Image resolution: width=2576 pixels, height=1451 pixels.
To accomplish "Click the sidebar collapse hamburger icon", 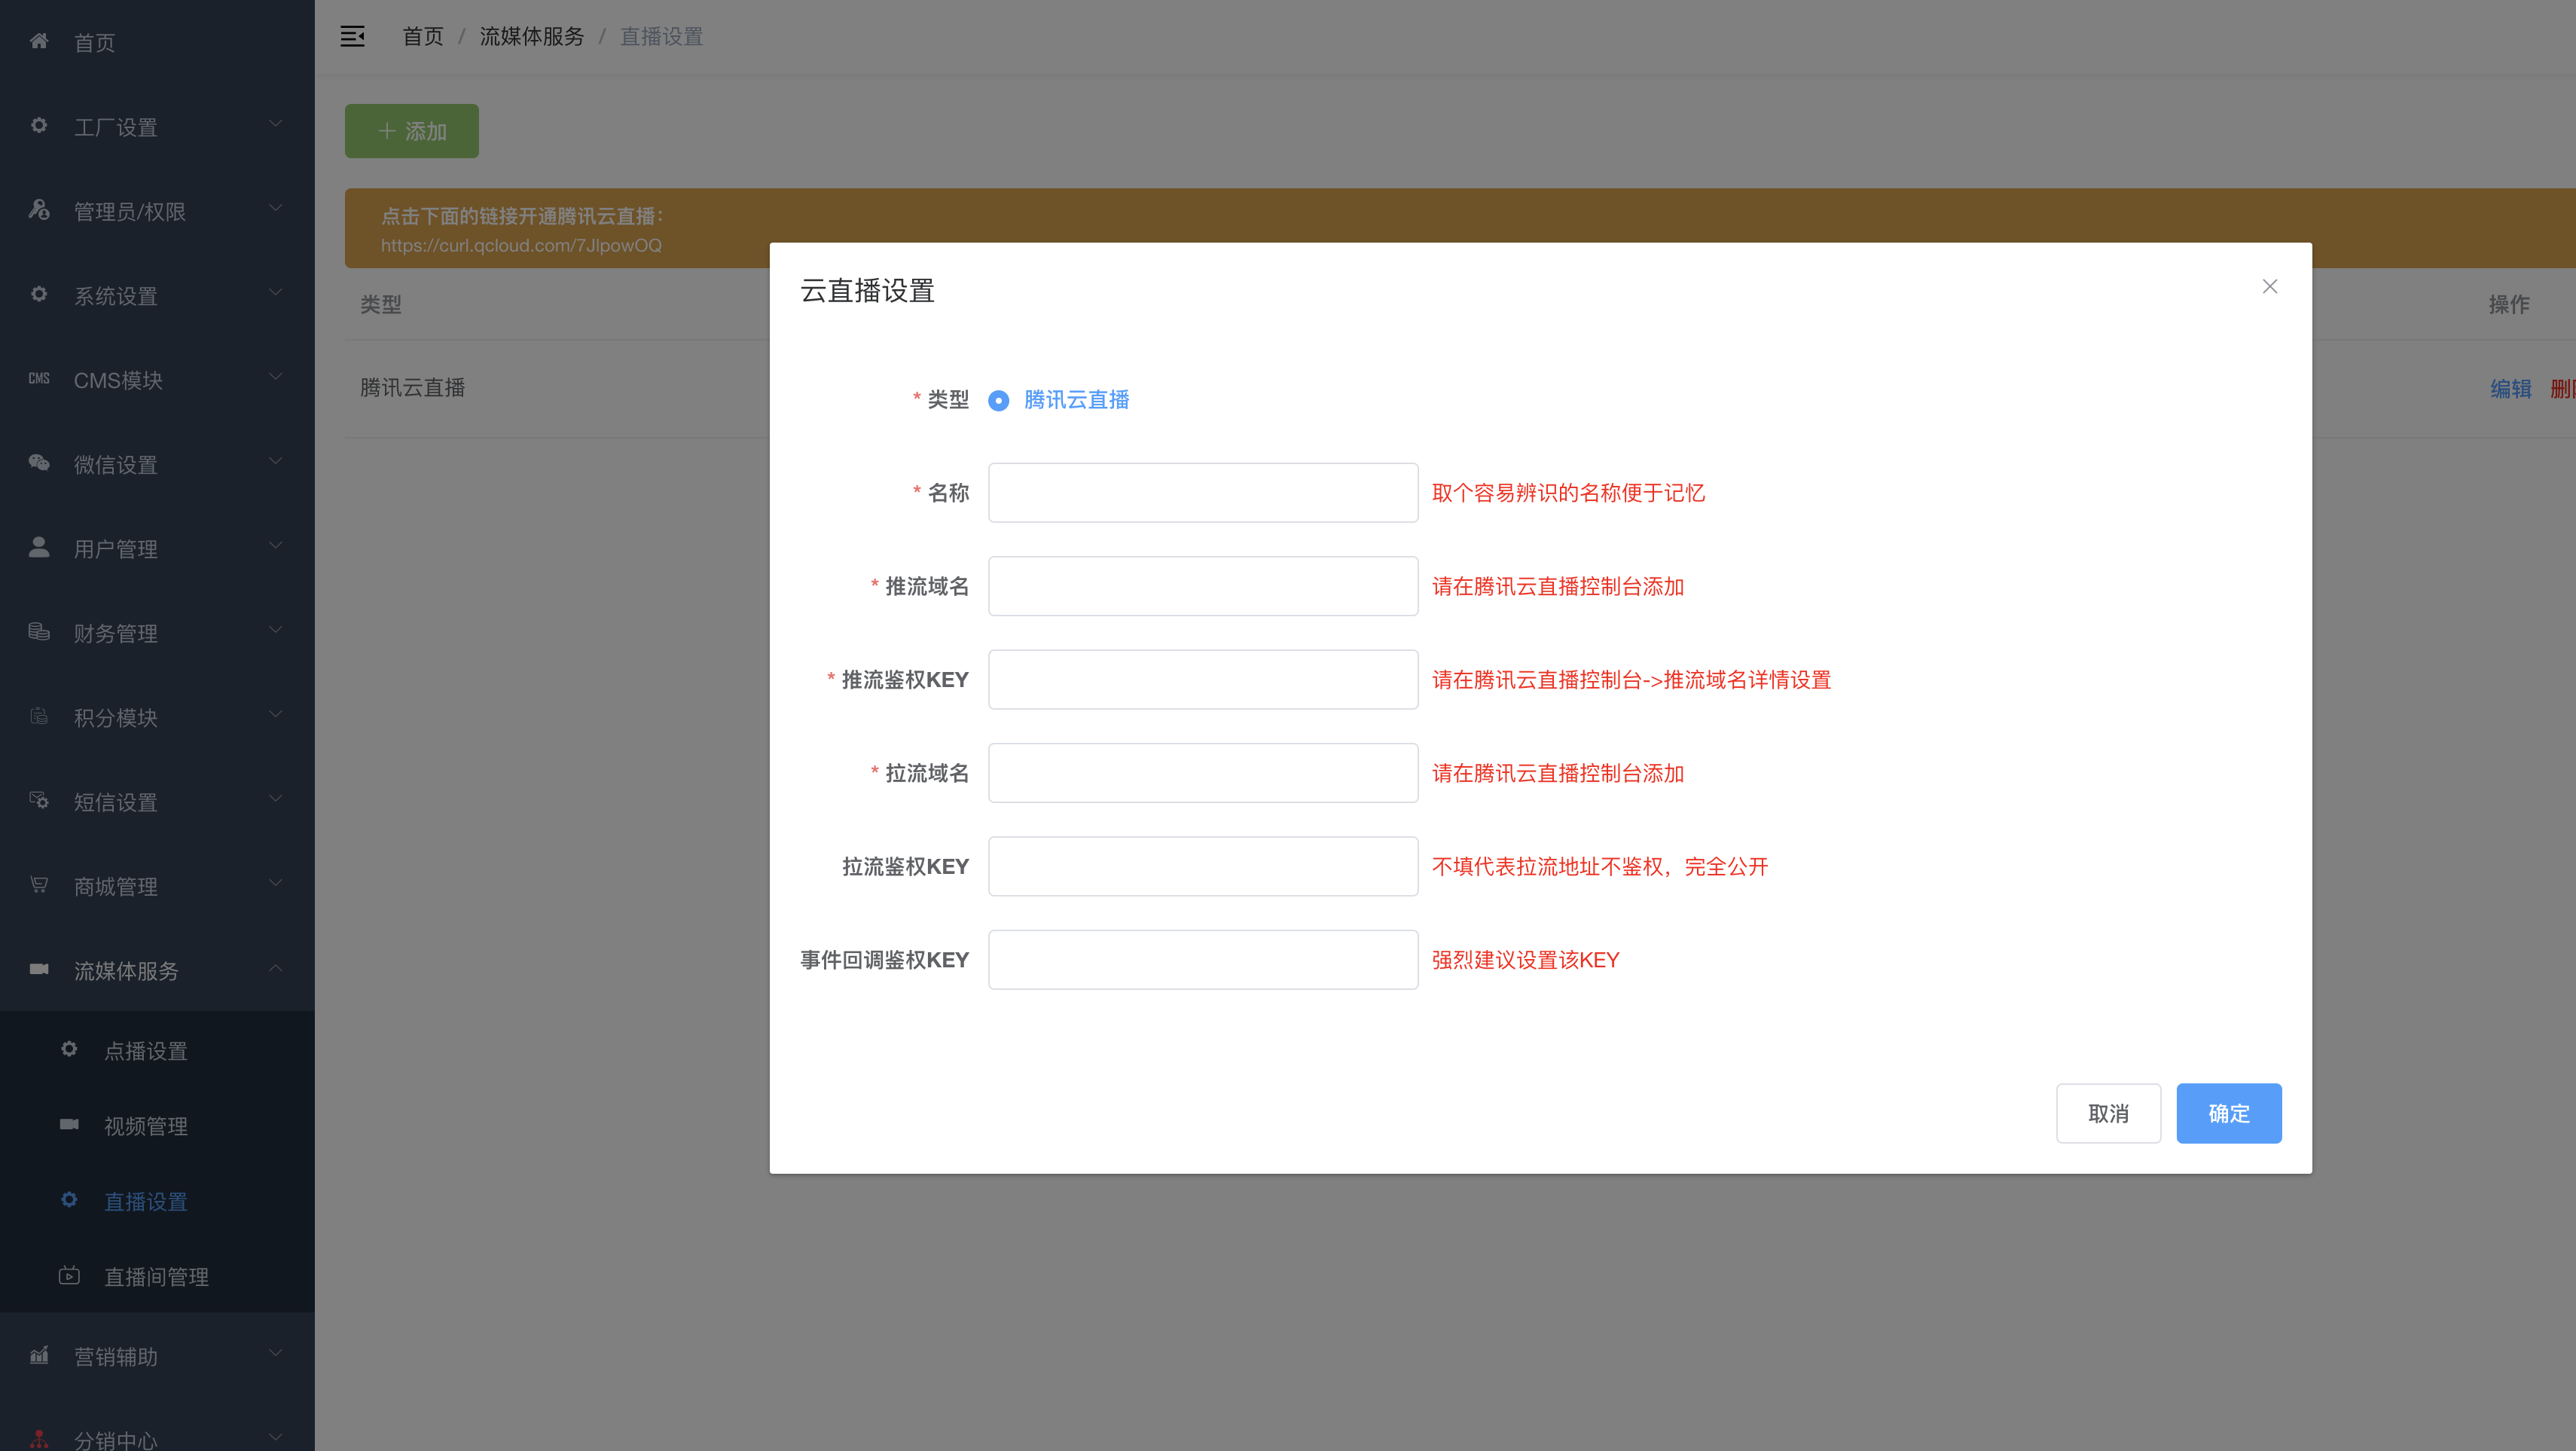I will (x=352, y=37).
